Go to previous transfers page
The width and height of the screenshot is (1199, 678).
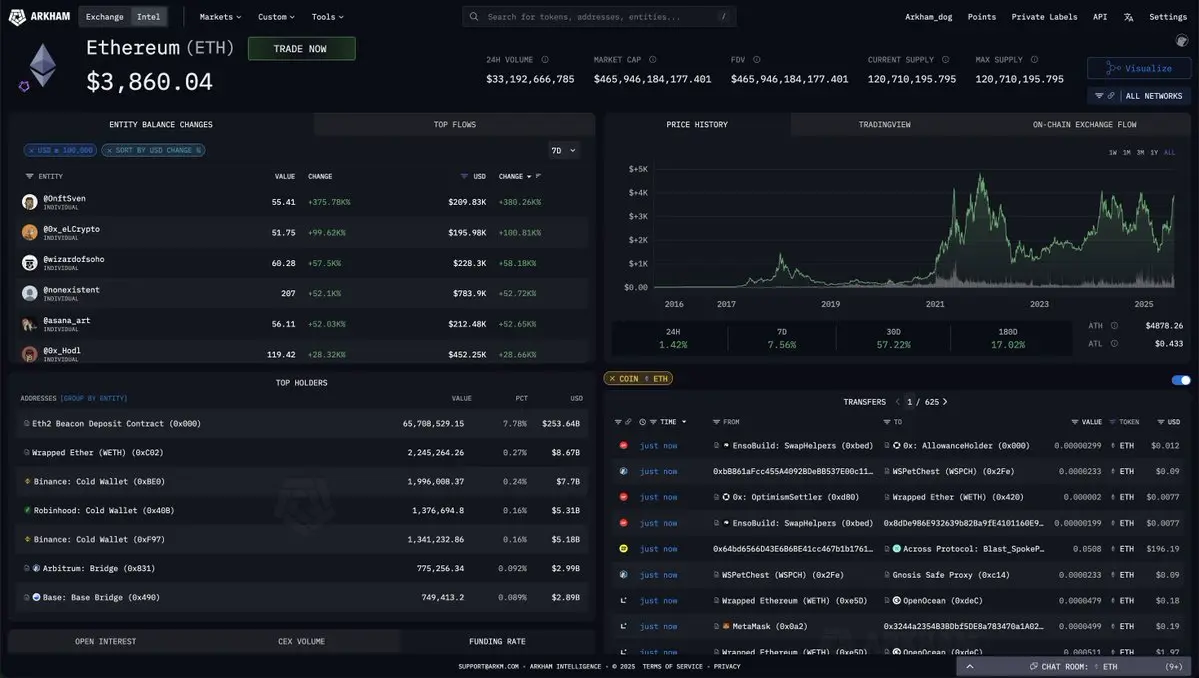pos(897,402)
